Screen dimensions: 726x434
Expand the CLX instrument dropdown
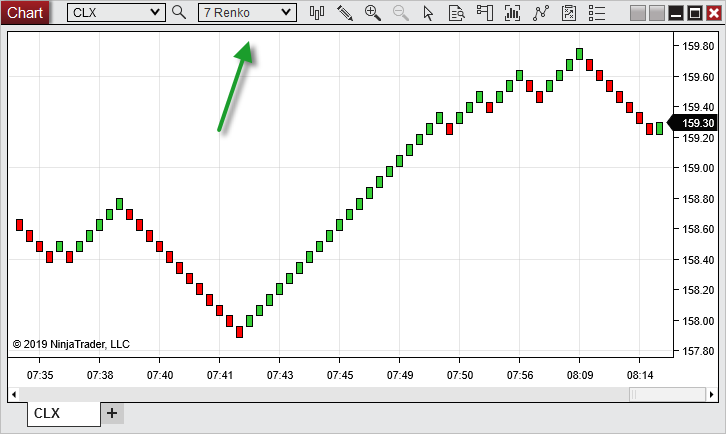point(154,13)
